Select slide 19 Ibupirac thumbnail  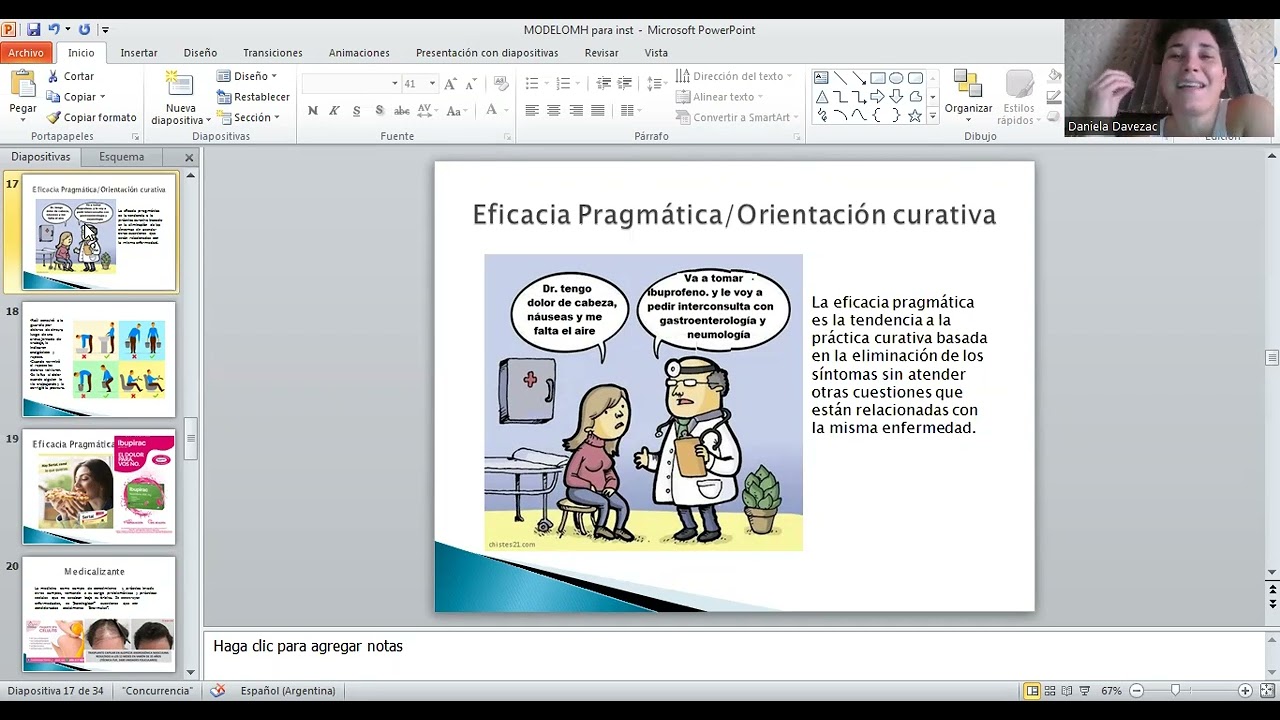coord(99,487)
